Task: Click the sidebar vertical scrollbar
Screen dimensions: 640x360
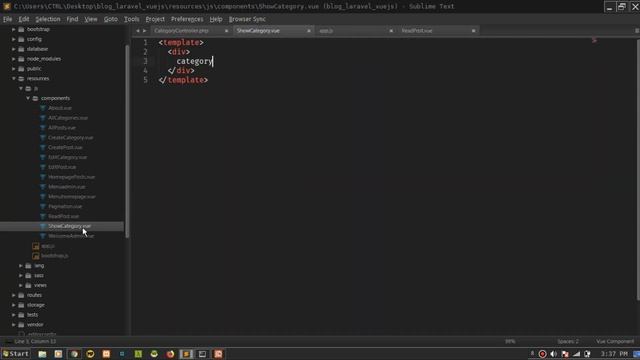Action: [x=127, y=141]
